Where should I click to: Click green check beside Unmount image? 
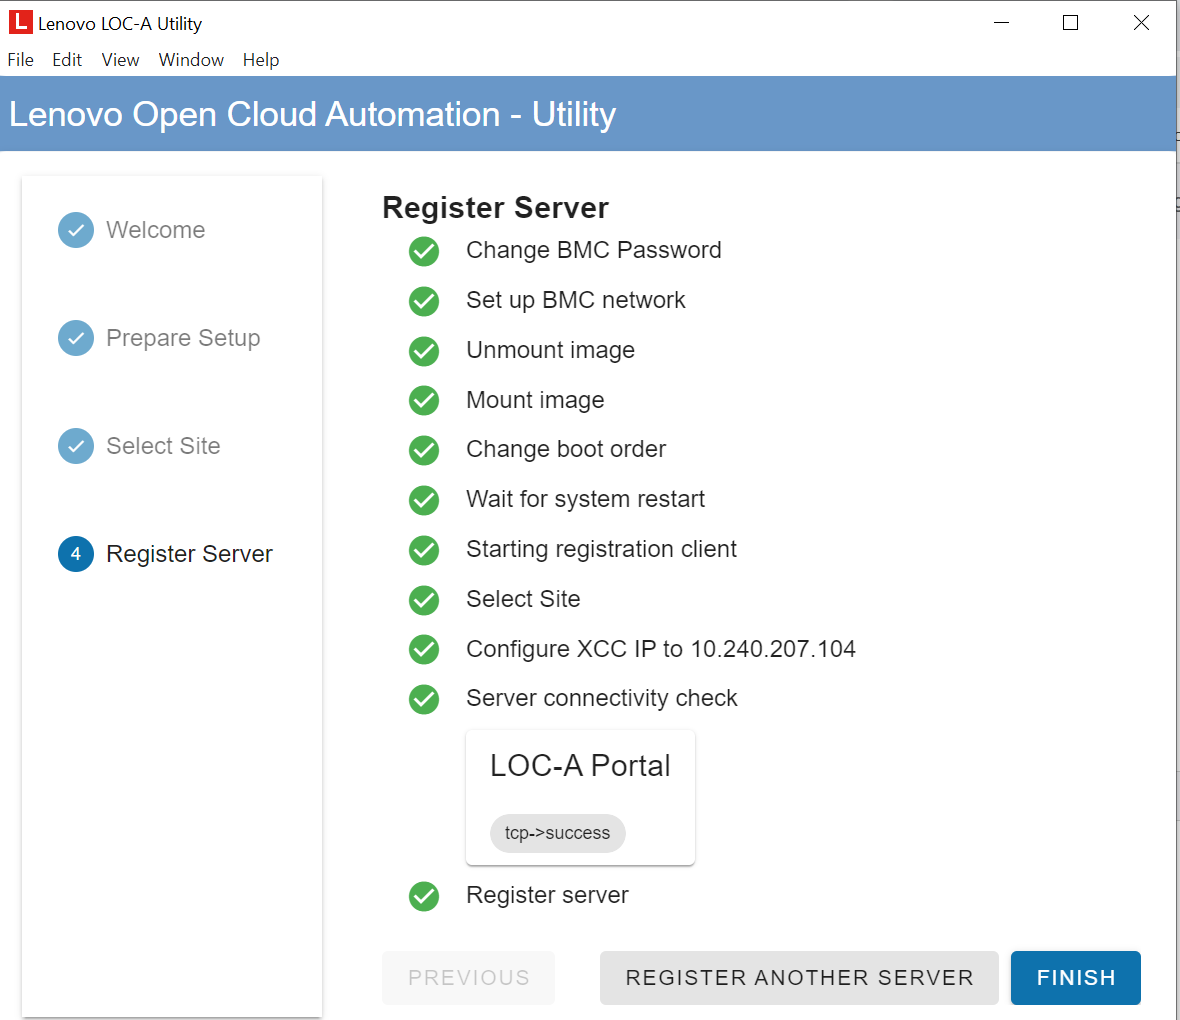pyautogui.click(x=424, y=351)
